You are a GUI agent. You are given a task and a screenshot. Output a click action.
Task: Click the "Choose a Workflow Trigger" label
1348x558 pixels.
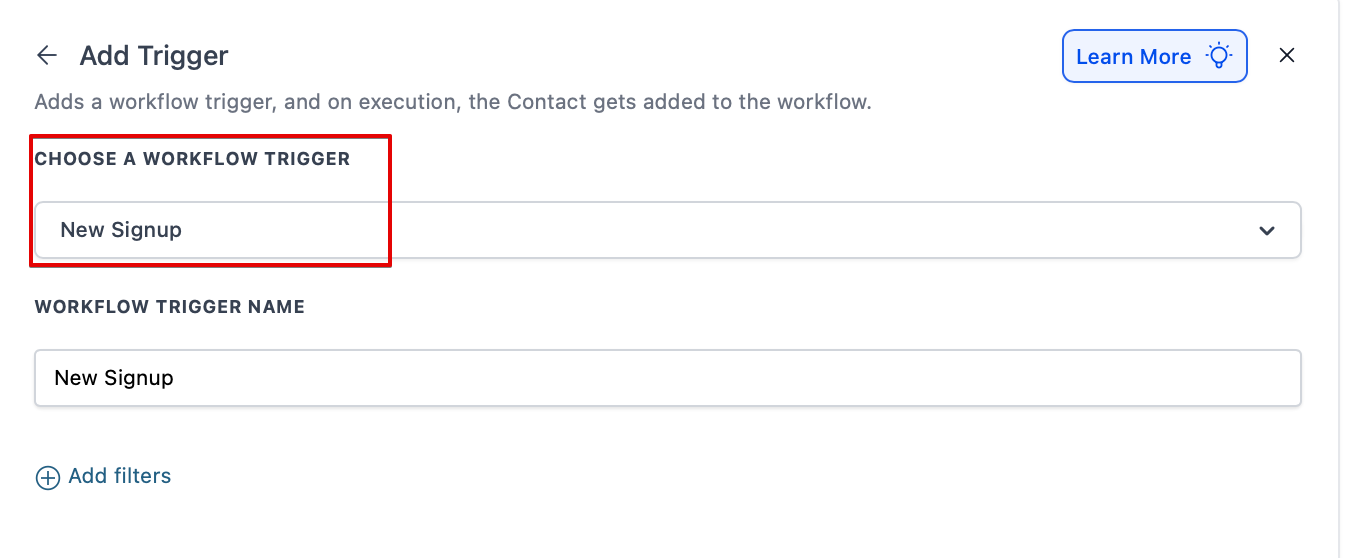[192, 159]
